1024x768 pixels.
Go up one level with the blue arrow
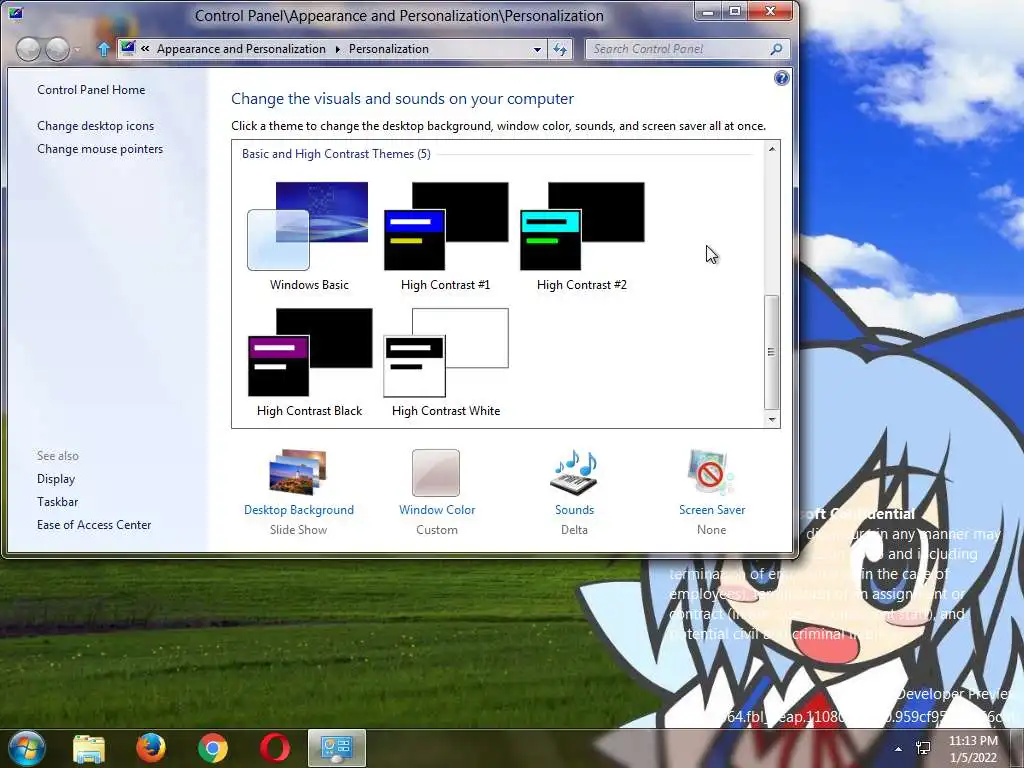103,49
